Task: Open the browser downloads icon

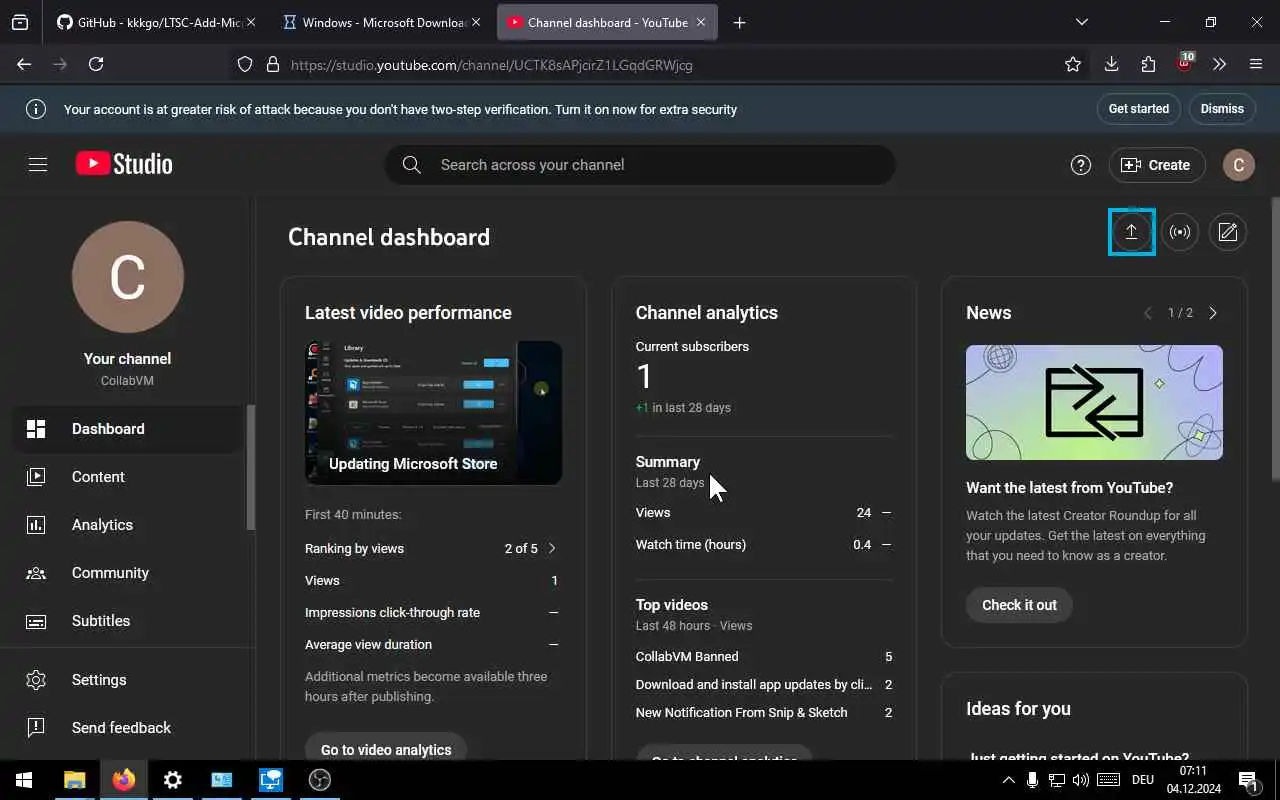Action: 1111,64
